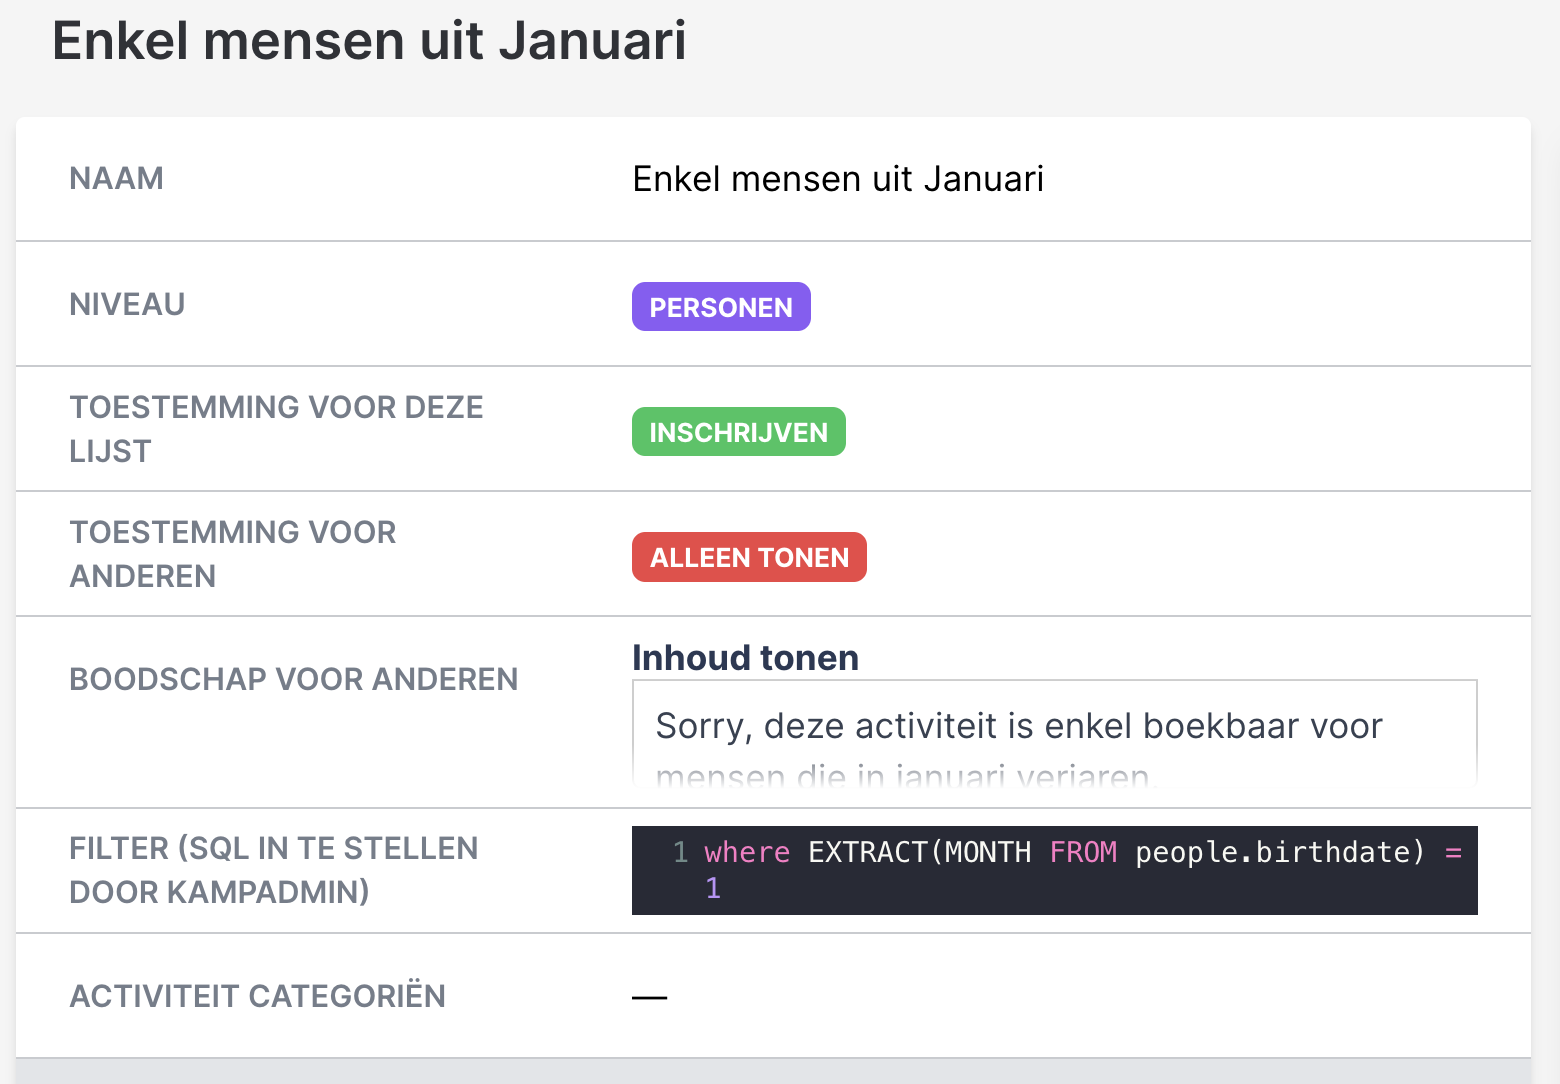Click line number 1 in the code gutter
1560x1084 pixels.
click(680, 852)
